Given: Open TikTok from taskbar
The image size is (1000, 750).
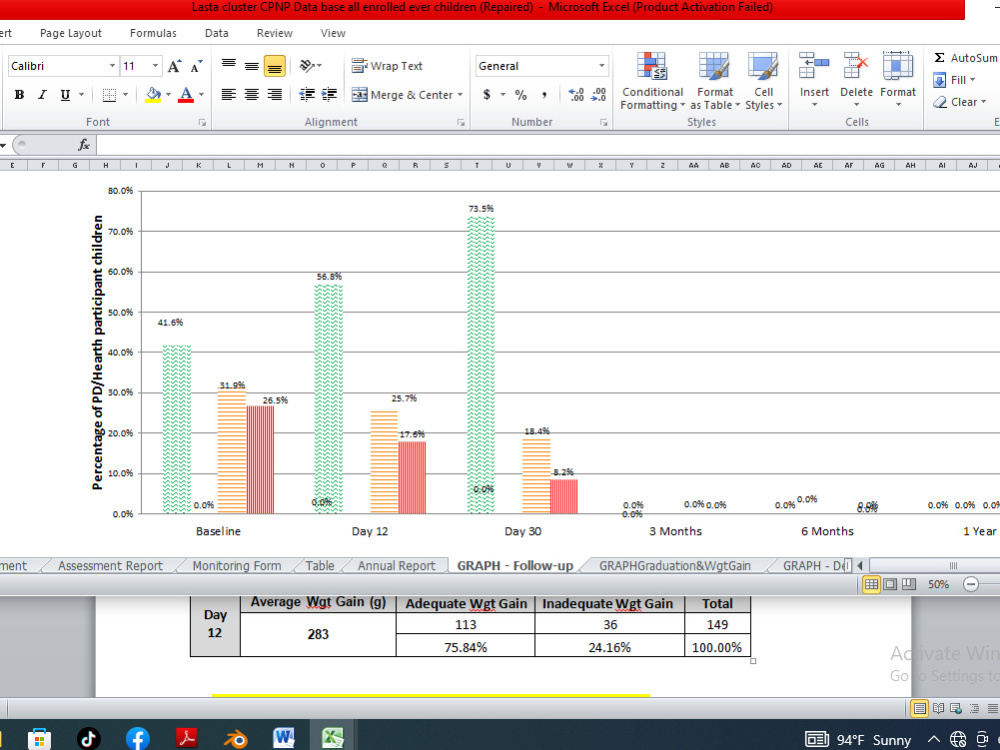Looking at the screenshot, I should point(88,739).
